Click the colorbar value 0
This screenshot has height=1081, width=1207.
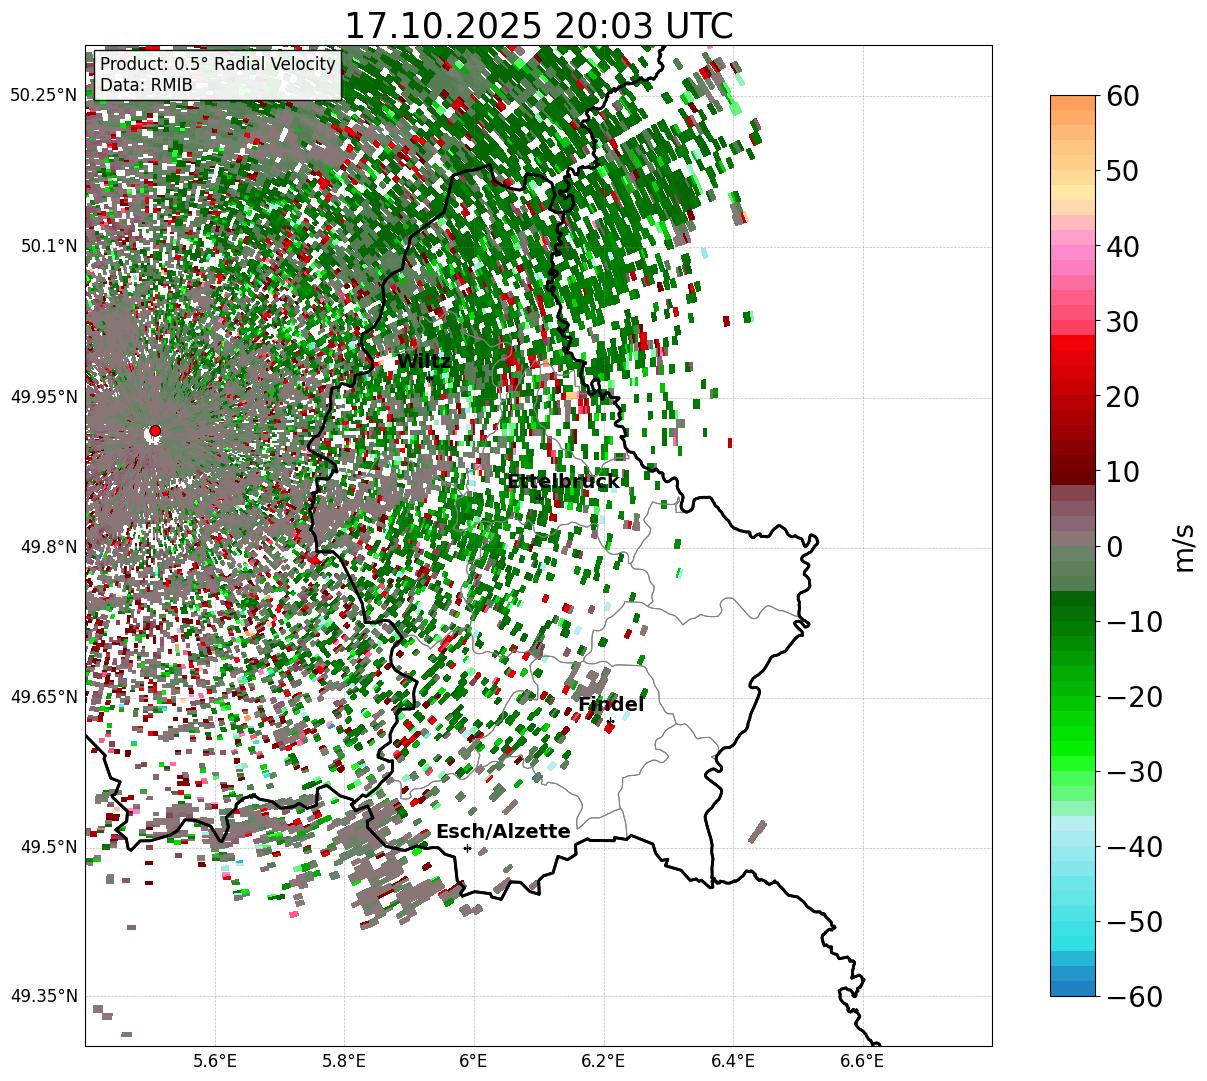[x=1114, y=547]
